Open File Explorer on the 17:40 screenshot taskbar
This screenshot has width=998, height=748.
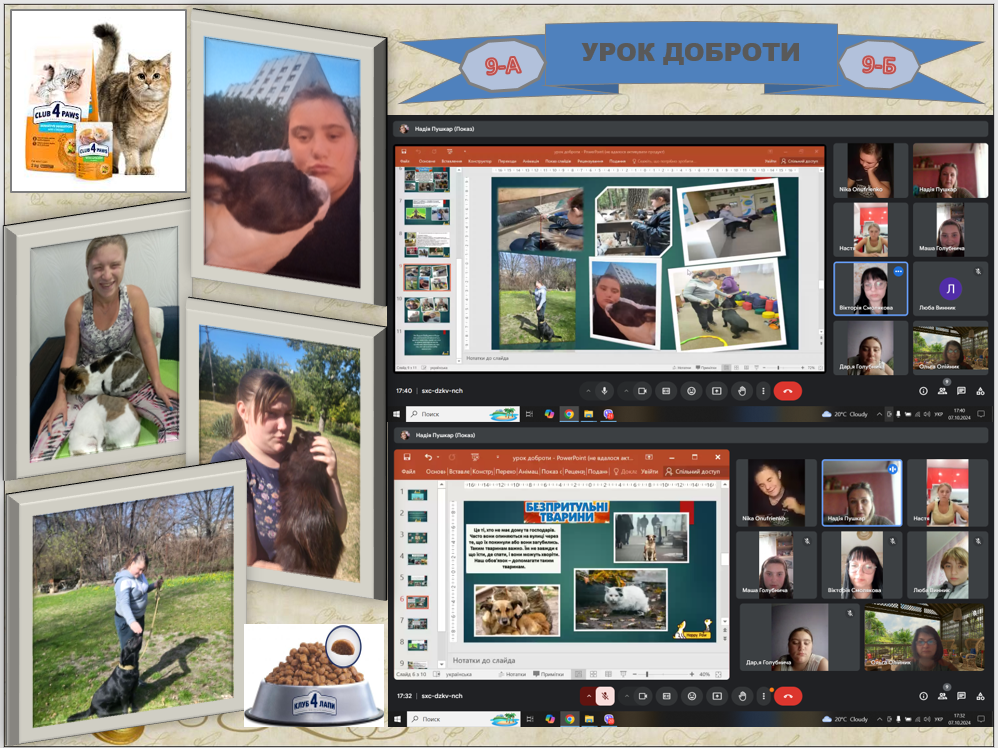589,414
